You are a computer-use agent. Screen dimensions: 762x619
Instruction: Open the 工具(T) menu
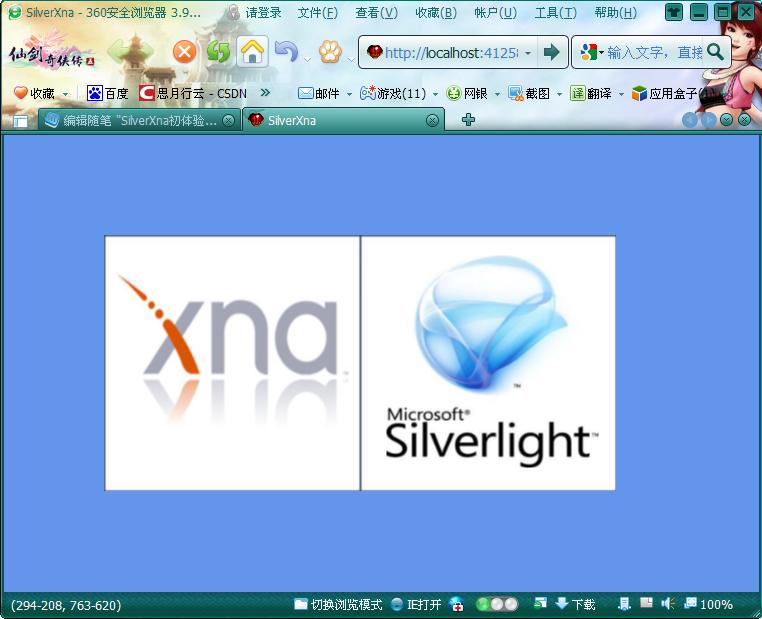(555, 13)
